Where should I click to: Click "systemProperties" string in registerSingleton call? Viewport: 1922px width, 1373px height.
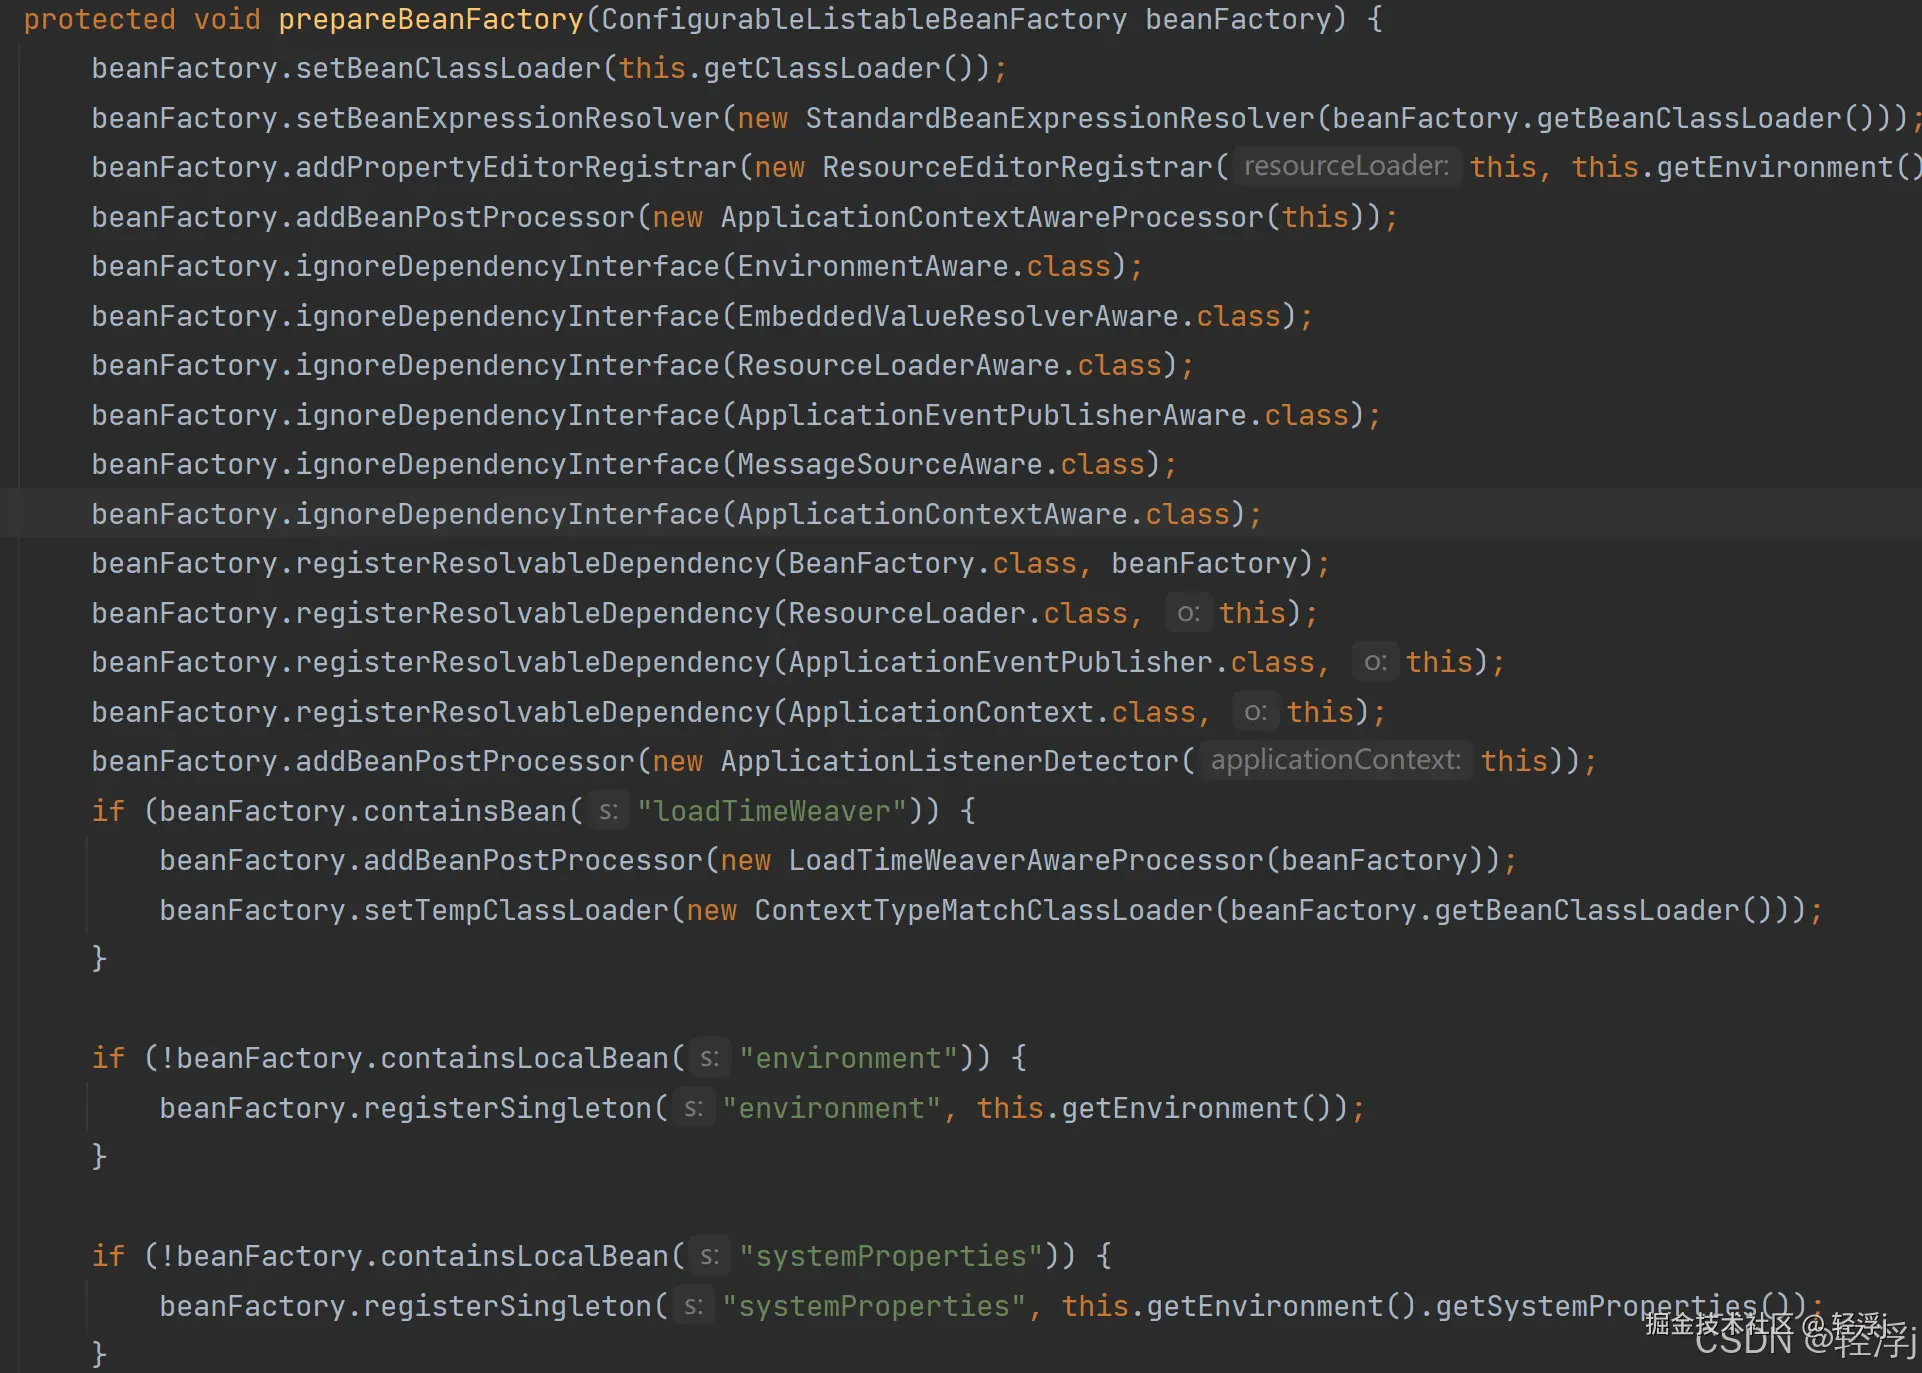873,1306
